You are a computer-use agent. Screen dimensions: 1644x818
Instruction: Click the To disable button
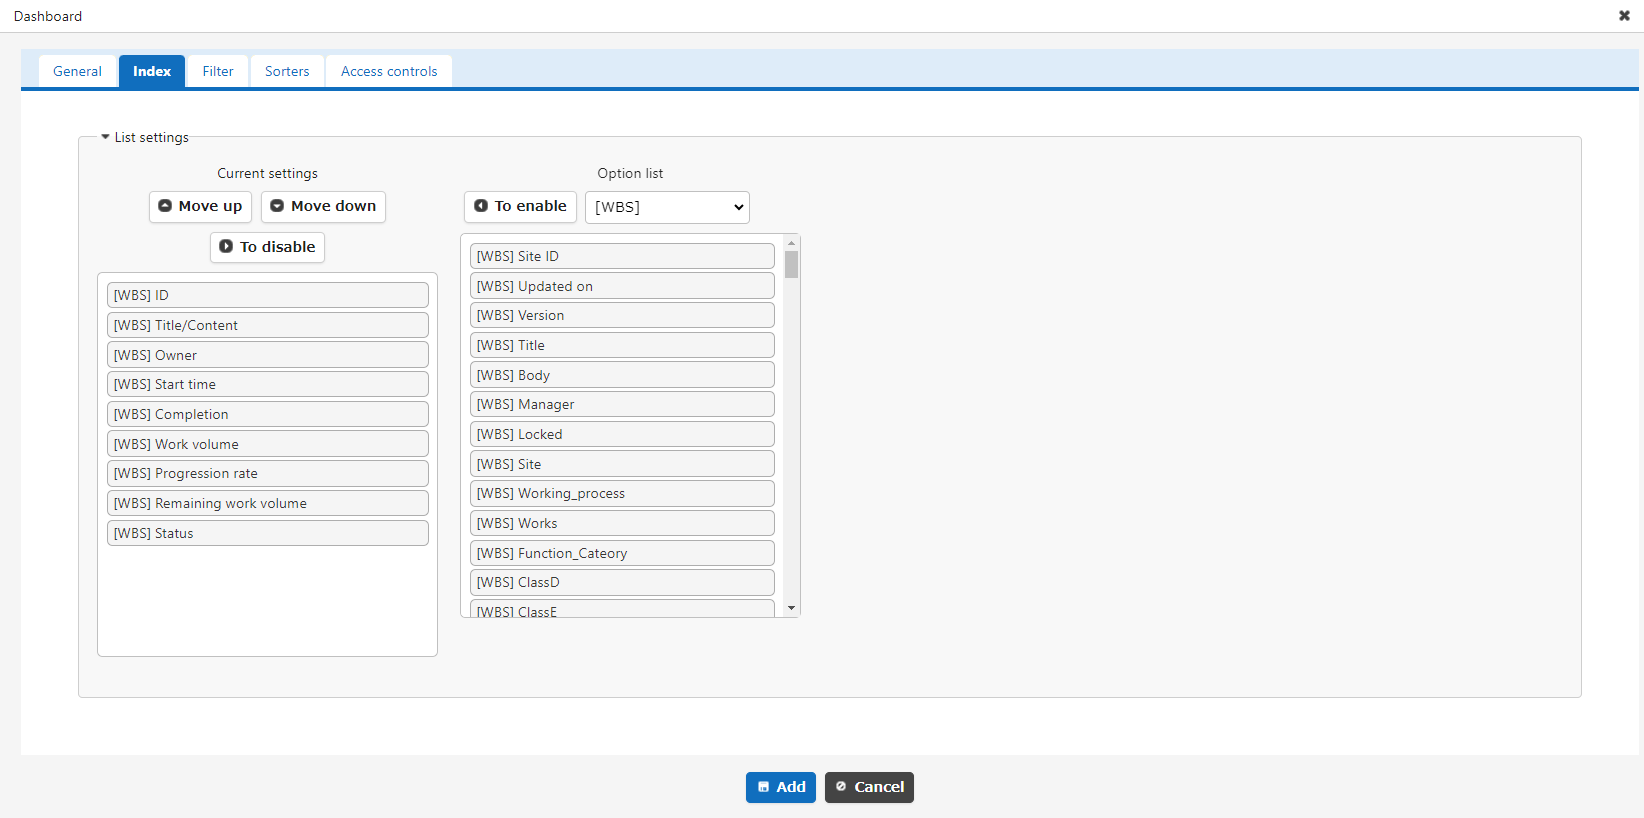[x=267, y=247]
